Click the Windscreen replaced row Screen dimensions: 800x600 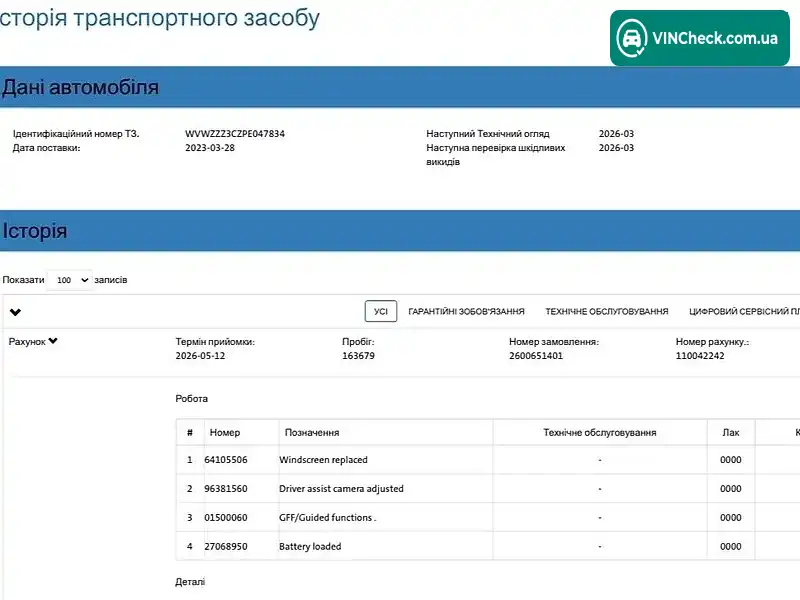point(488,460)
